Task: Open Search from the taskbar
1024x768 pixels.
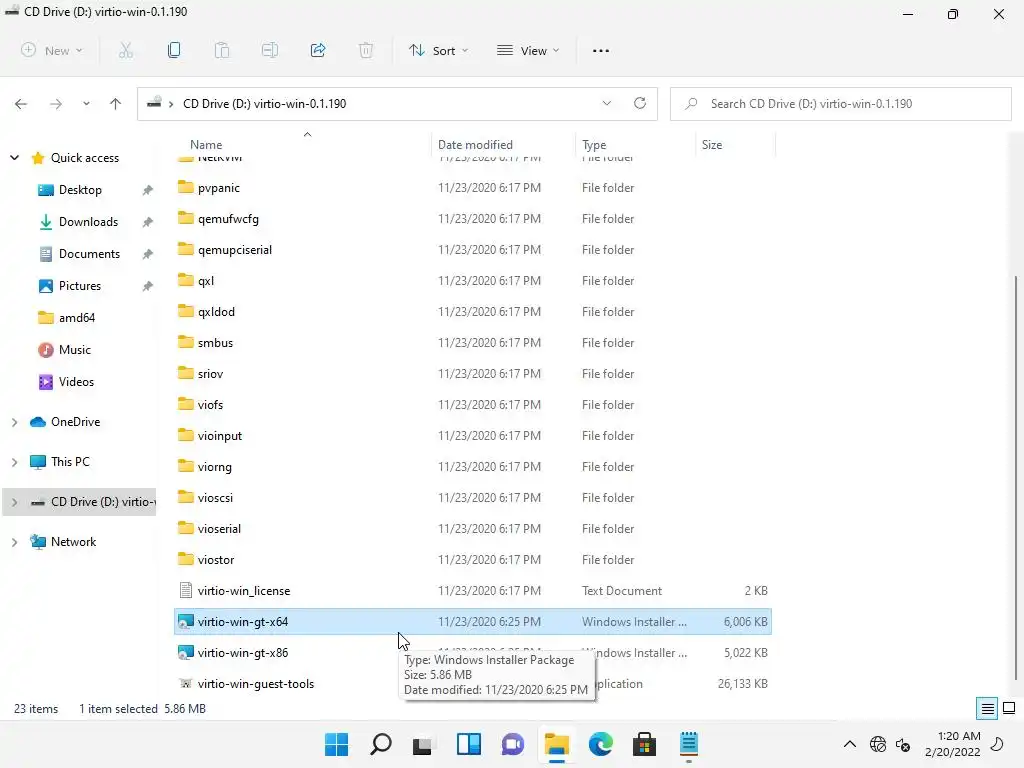Action: [x=381, y=744]
